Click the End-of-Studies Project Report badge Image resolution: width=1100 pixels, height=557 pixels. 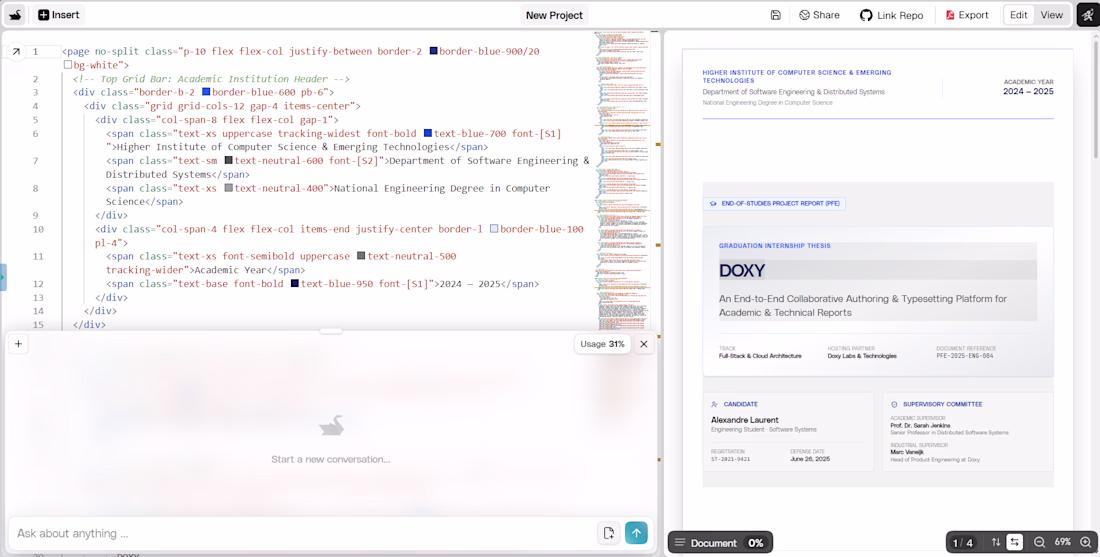coord(774,203)
